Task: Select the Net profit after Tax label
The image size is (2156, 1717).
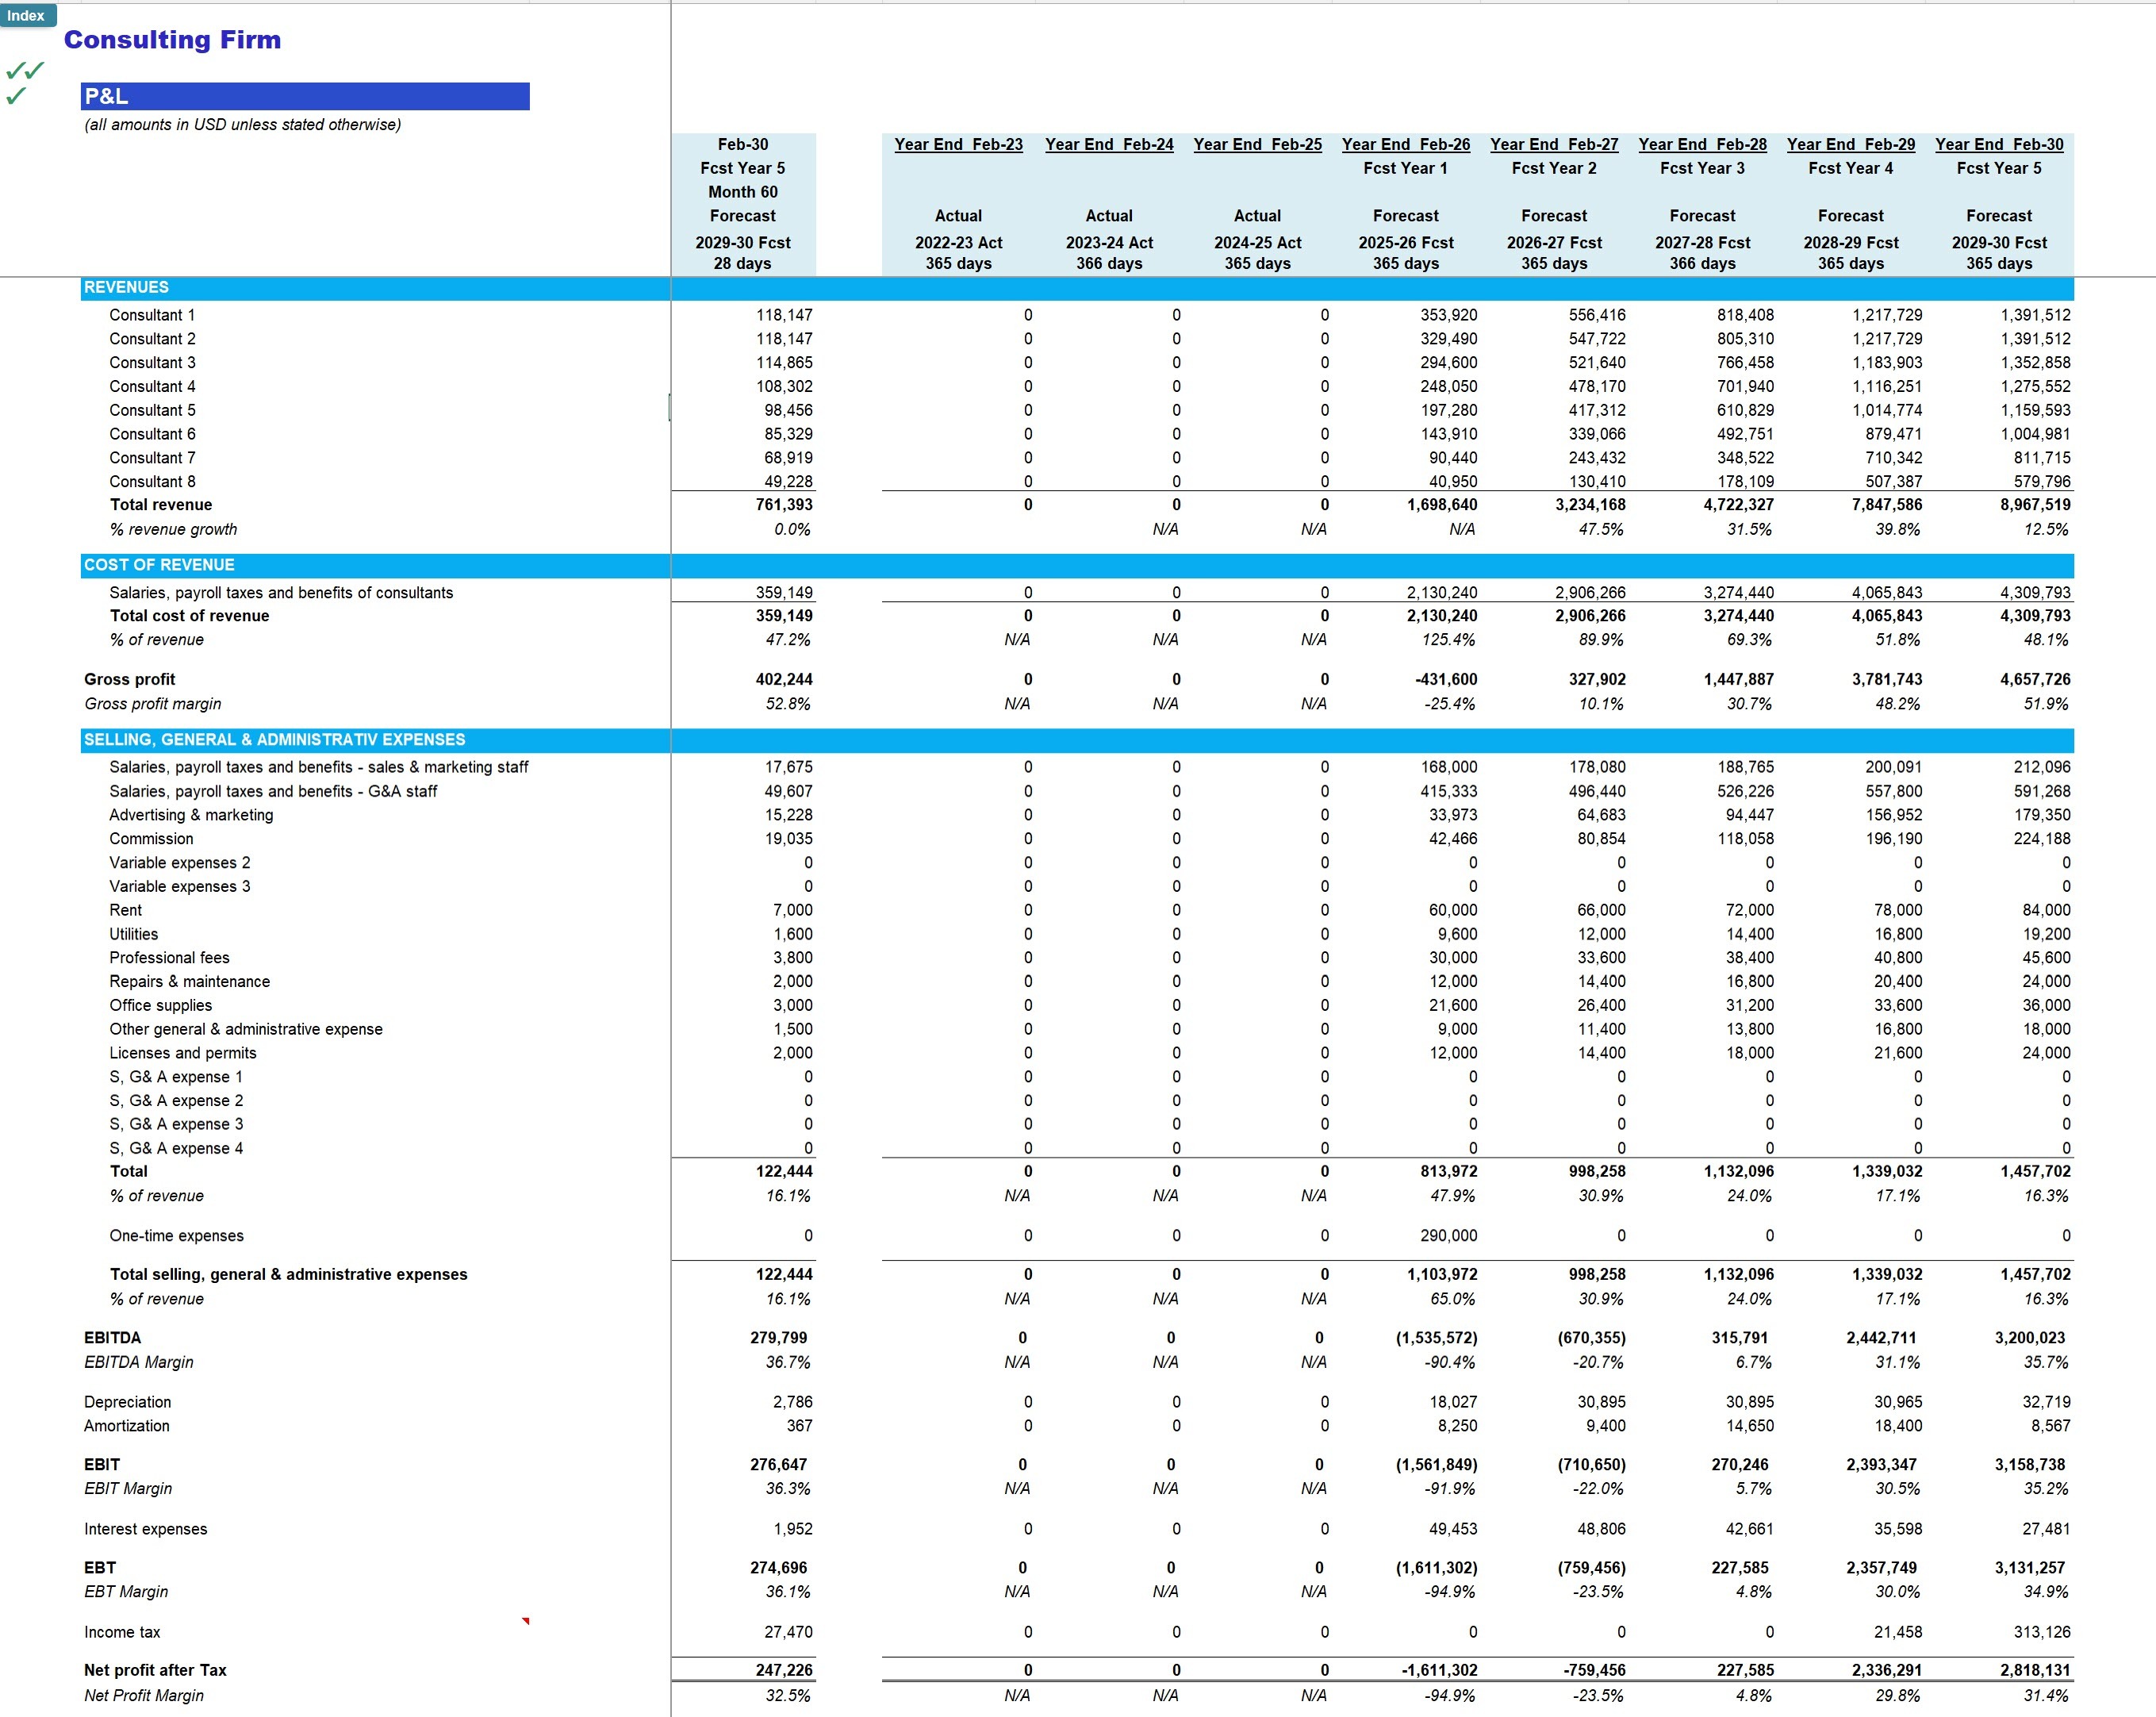Action: click(155, 1671)
